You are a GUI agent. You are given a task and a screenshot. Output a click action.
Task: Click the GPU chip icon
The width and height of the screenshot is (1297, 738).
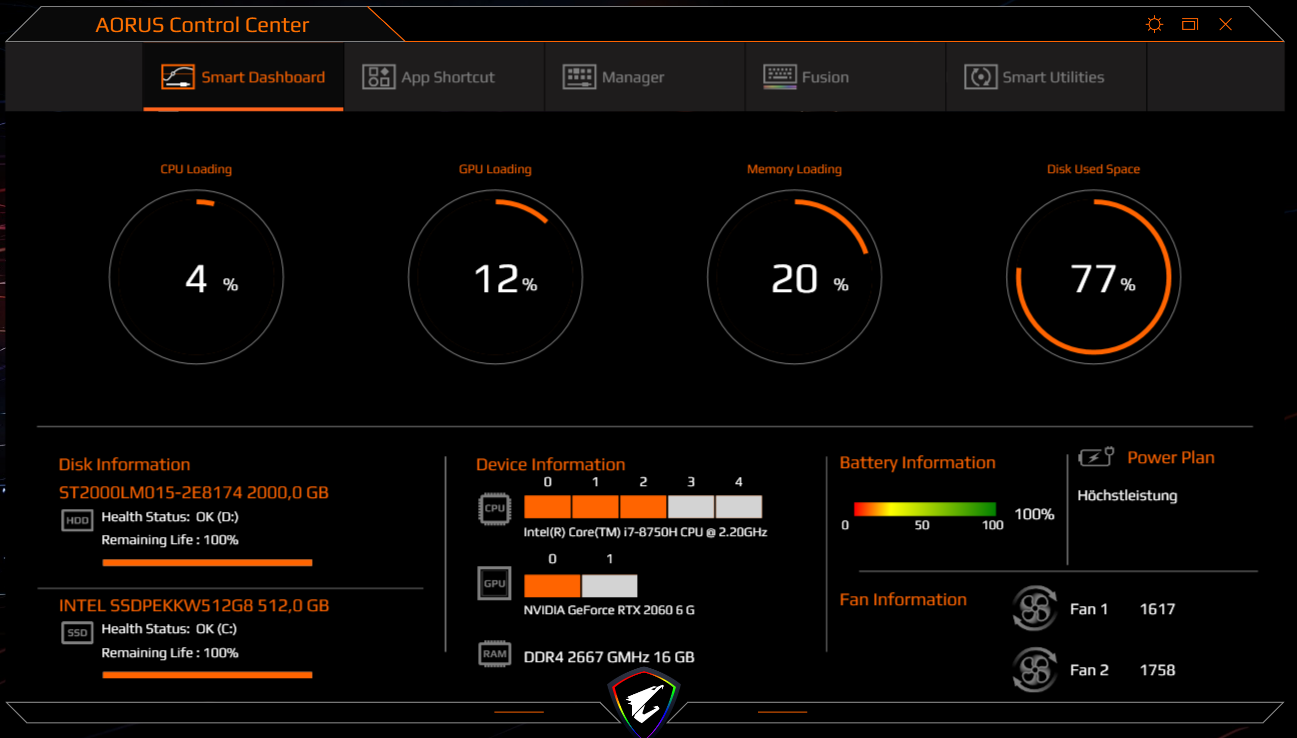click(495, 583)
